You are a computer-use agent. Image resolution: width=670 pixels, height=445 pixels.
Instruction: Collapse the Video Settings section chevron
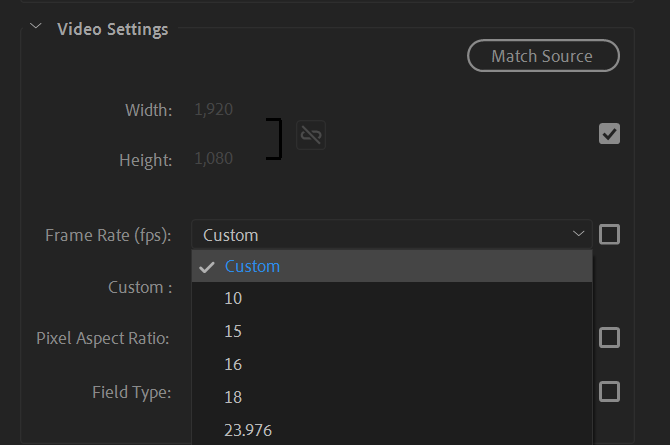coord(36,28)
